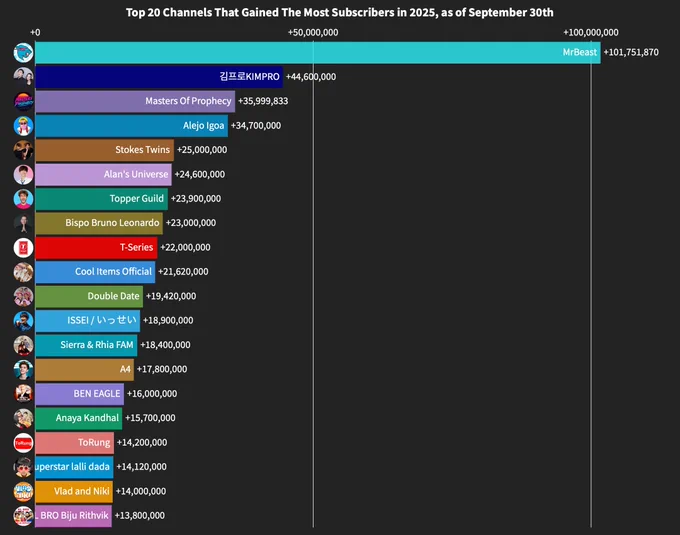
Task: Click the +35,999,833 value
Action: (x=263, y=101)
